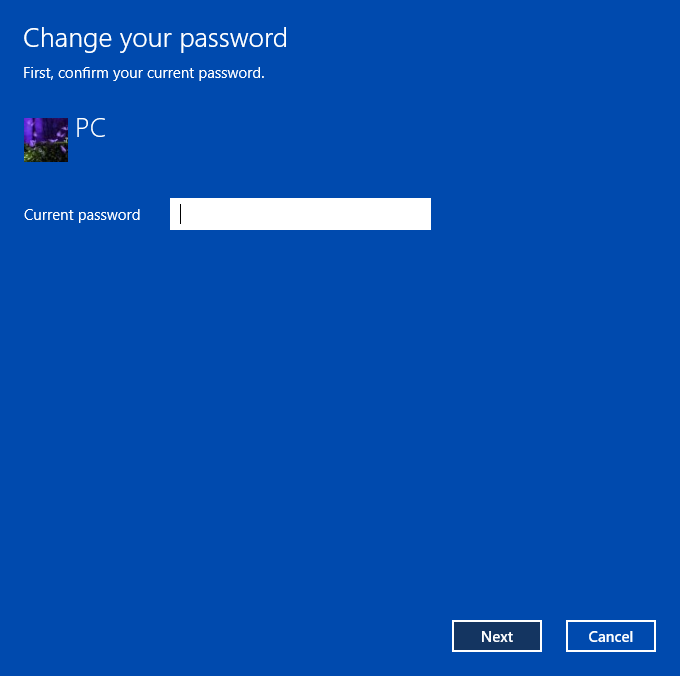Viewport: 680px width, 676px height.
Task: Click the account picture icon
Action: coord(46,140)
